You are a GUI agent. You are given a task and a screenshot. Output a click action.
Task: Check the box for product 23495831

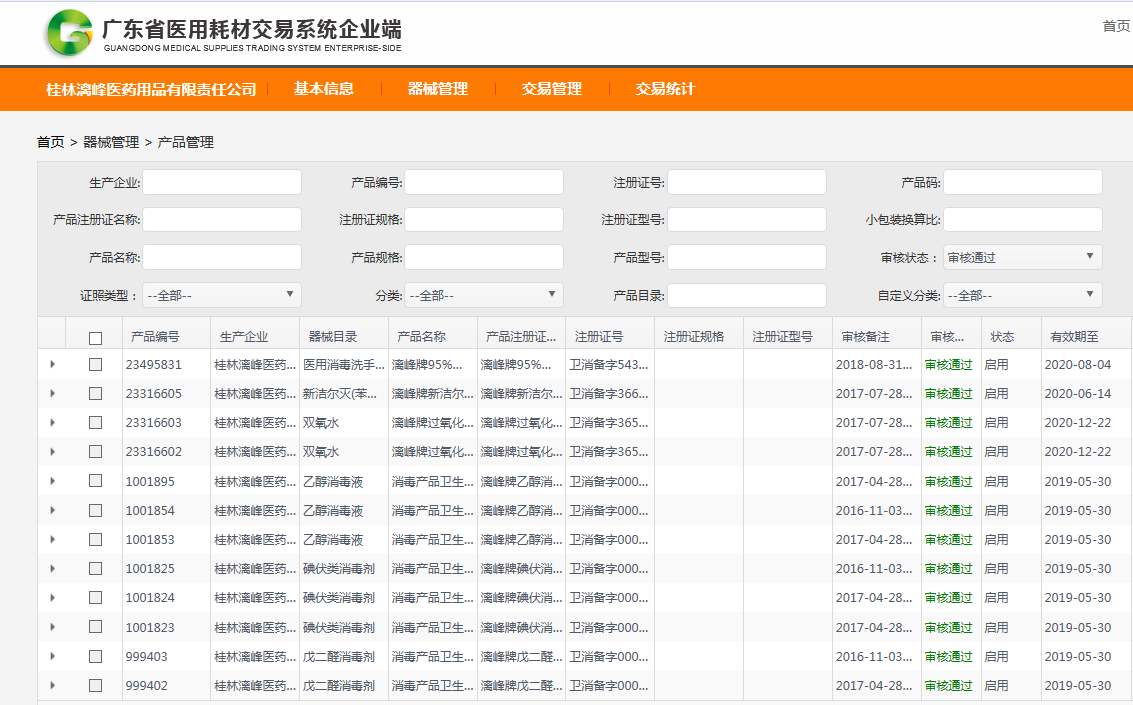coord(95,365)
